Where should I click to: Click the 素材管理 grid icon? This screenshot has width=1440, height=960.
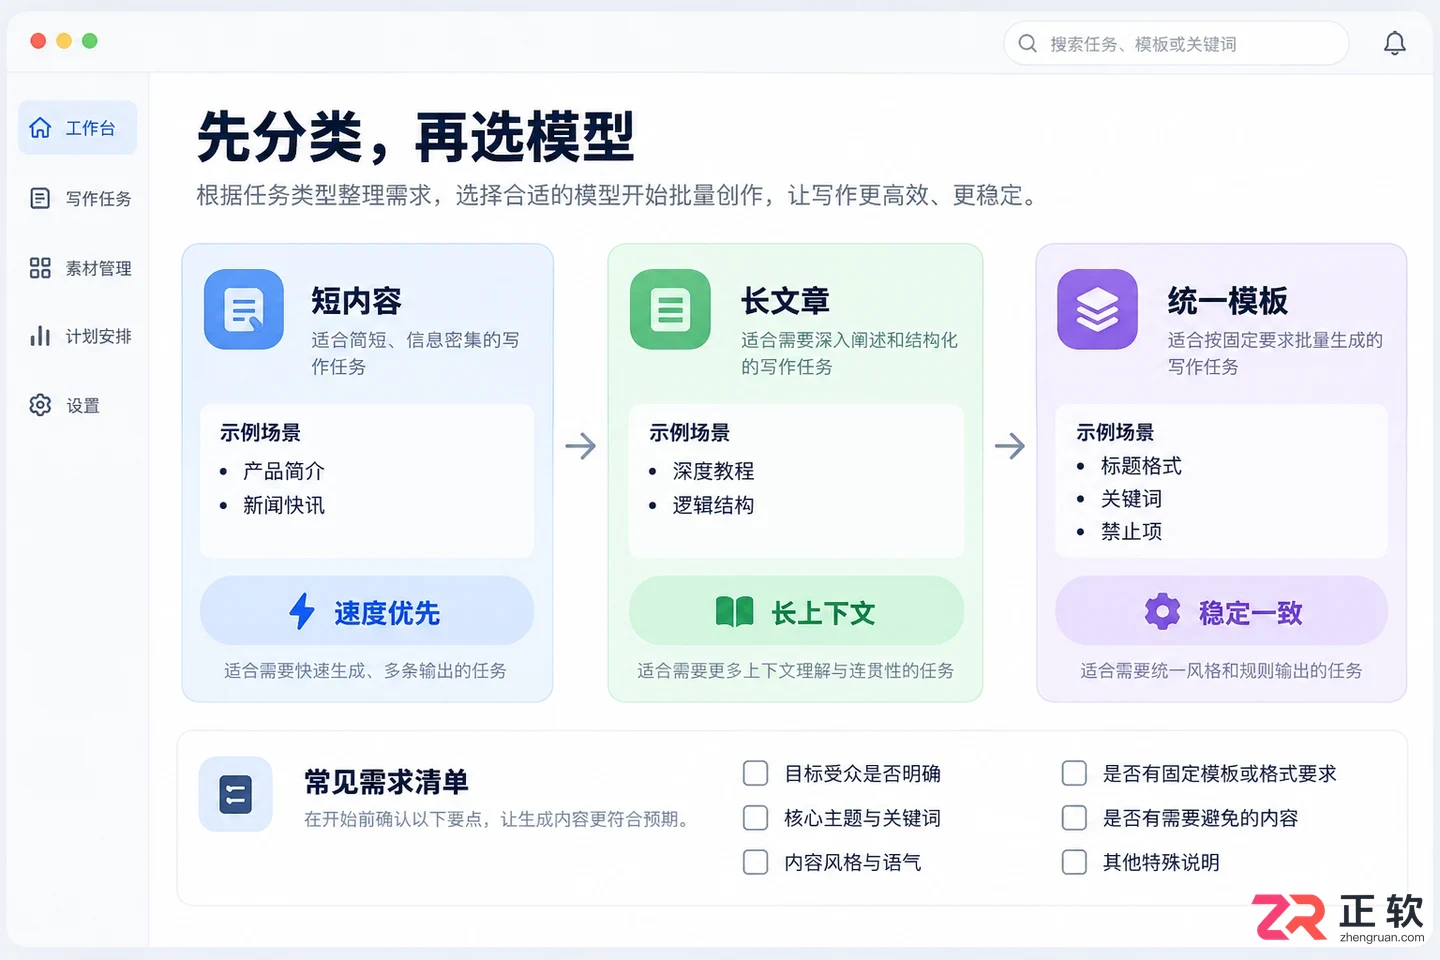point(40,268)
